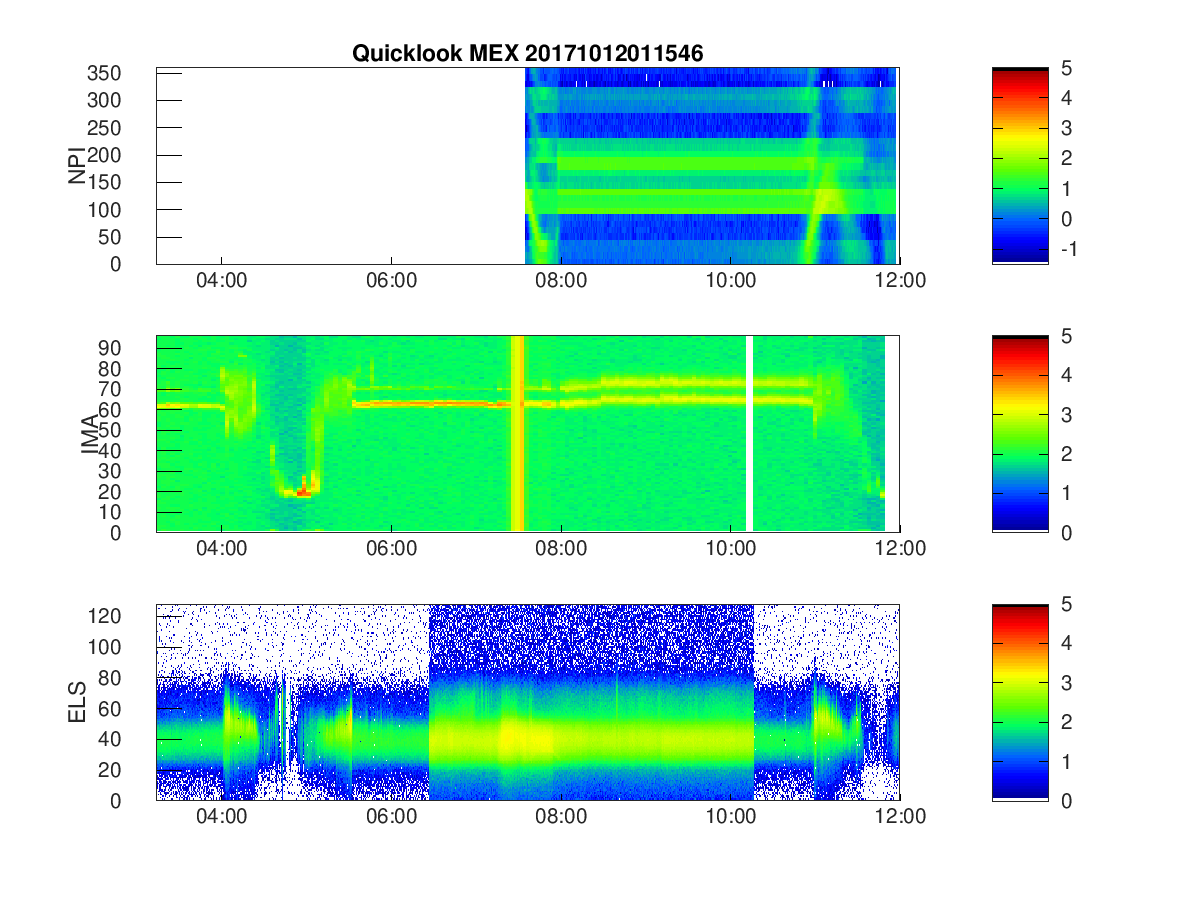Select the NPI y-axis label

(x=76, y=166)
